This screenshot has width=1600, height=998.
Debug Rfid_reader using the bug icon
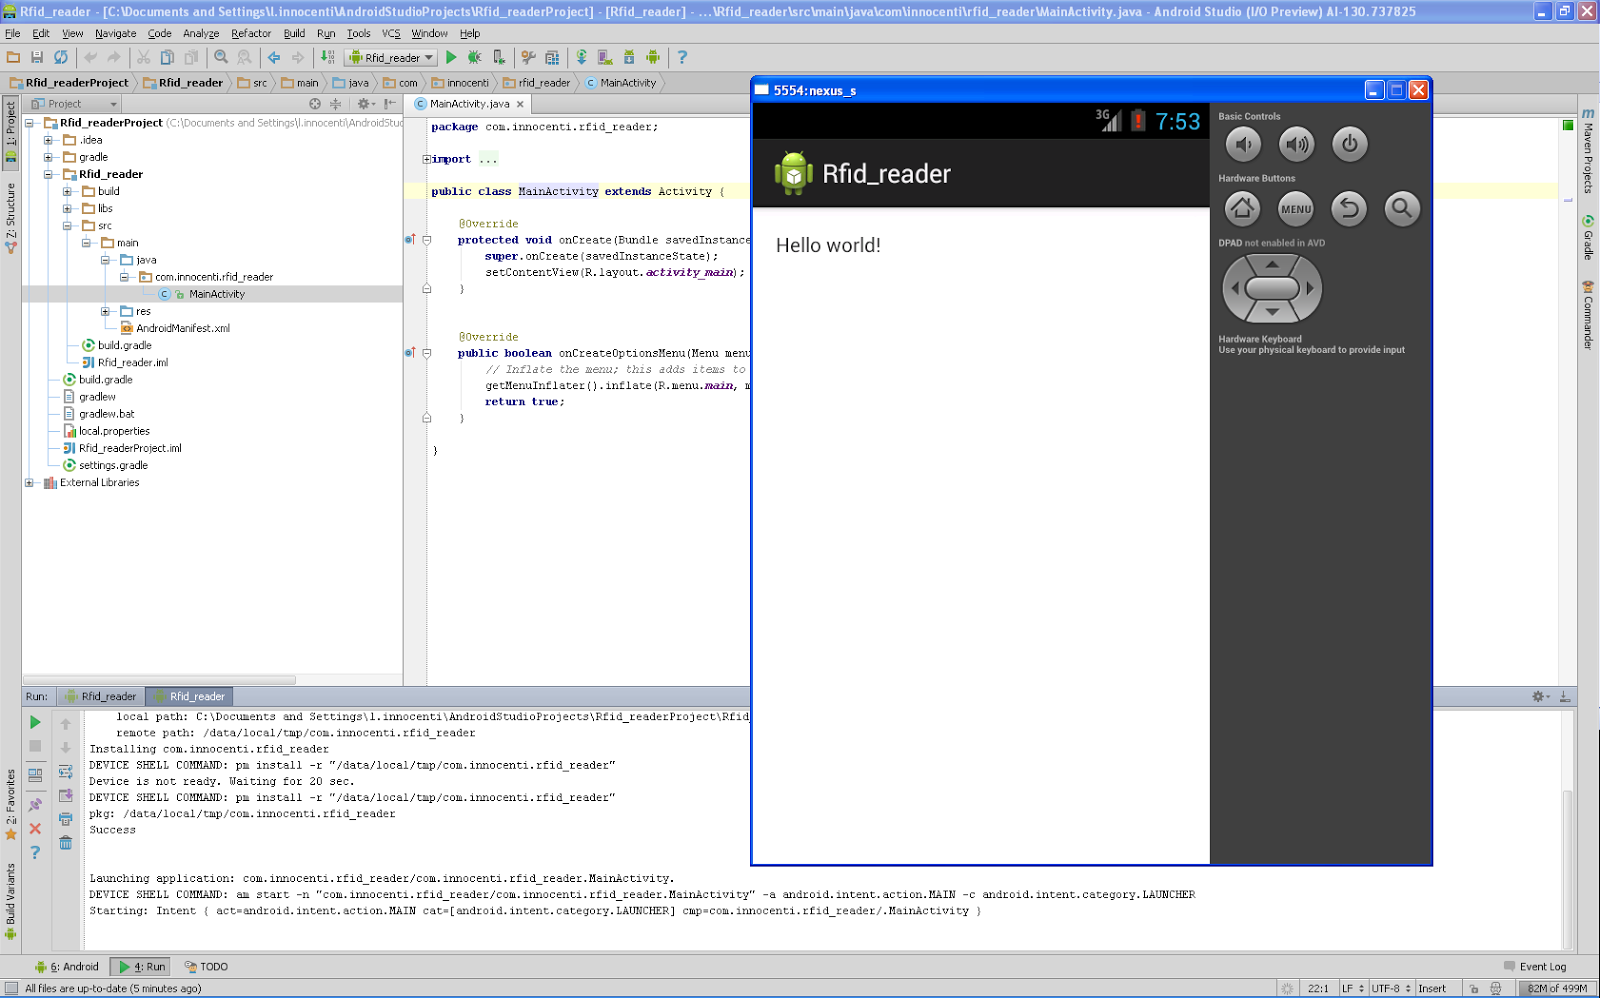pyautogui.click(x=474, y=57)
